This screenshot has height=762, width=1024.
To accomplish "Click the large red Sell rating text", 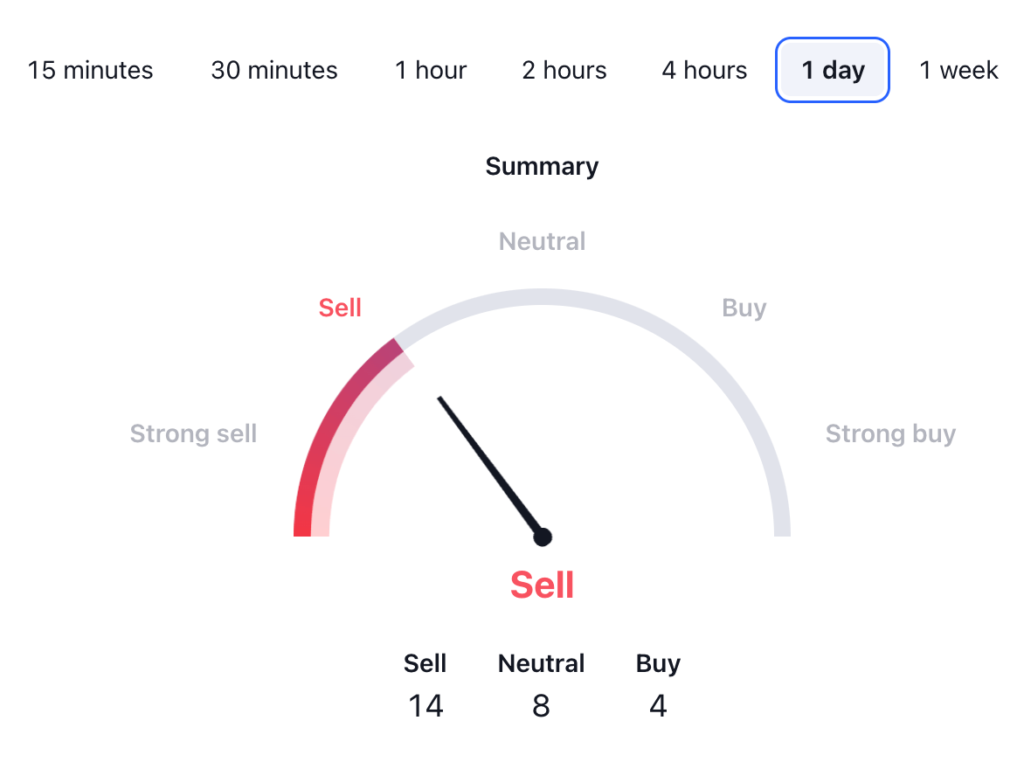I will [542, 585].
